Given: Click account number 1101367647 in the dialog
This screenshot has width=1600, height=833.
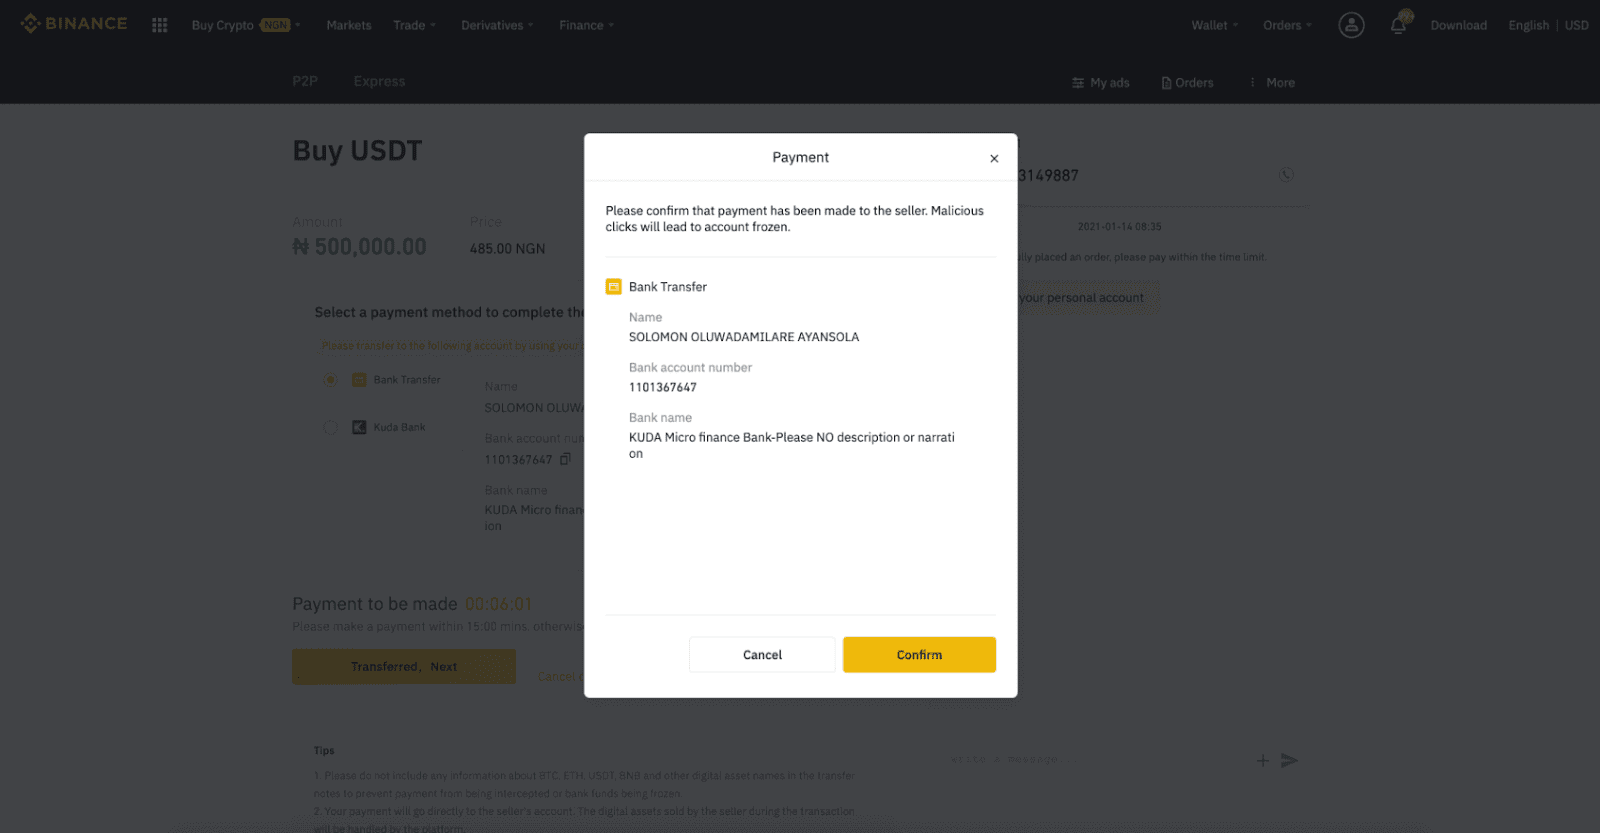Looking at the screenshot, I should (x=662, y=387).
